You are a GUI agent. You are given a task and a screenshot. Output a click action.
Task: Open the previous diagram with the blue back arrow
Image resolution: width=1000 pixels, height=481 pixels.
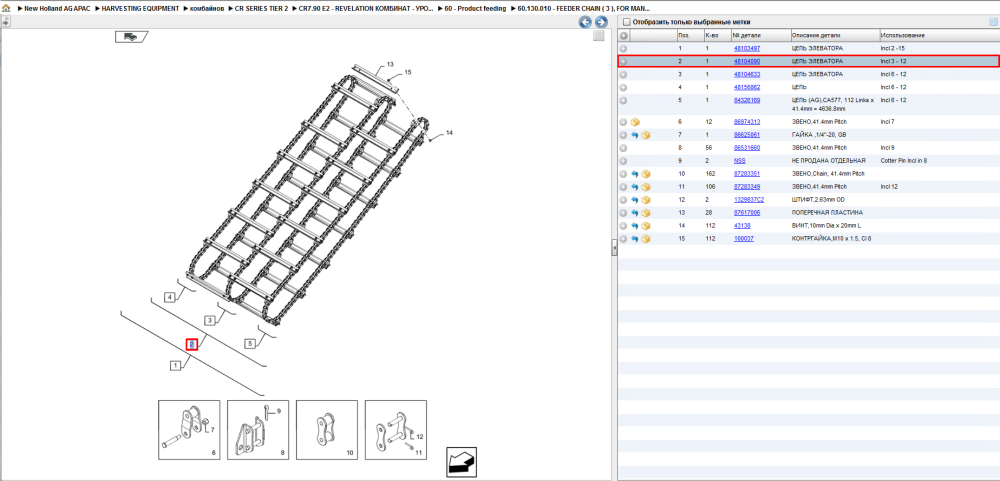pyautogui.click(x=585, y=22)
